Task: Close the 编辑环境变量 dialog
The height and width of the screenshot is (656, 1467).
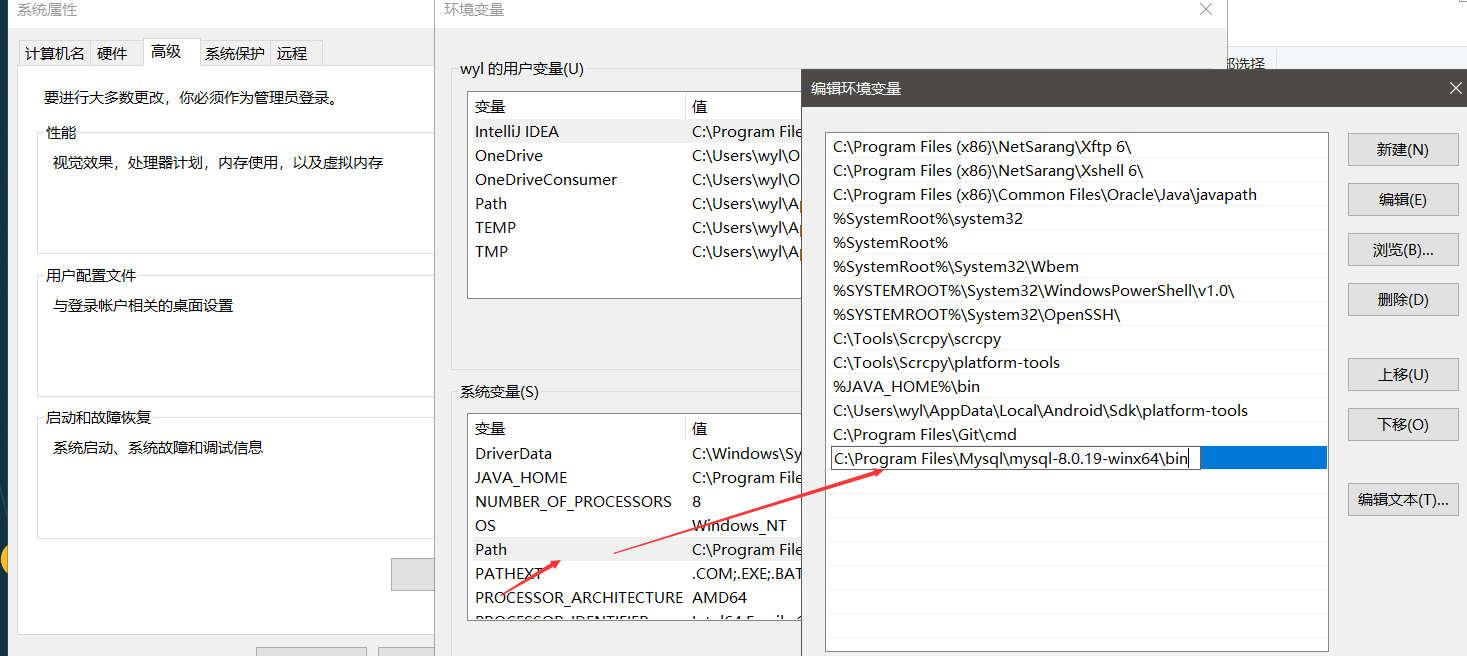Action: point(1455,88)
